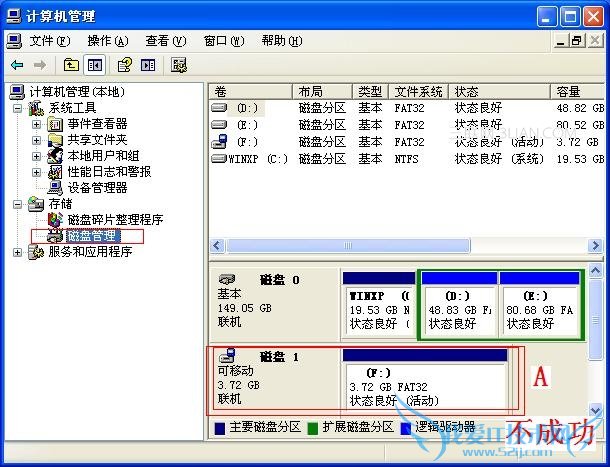Expand the 共享文件夹 node

[x=37, y=140]
